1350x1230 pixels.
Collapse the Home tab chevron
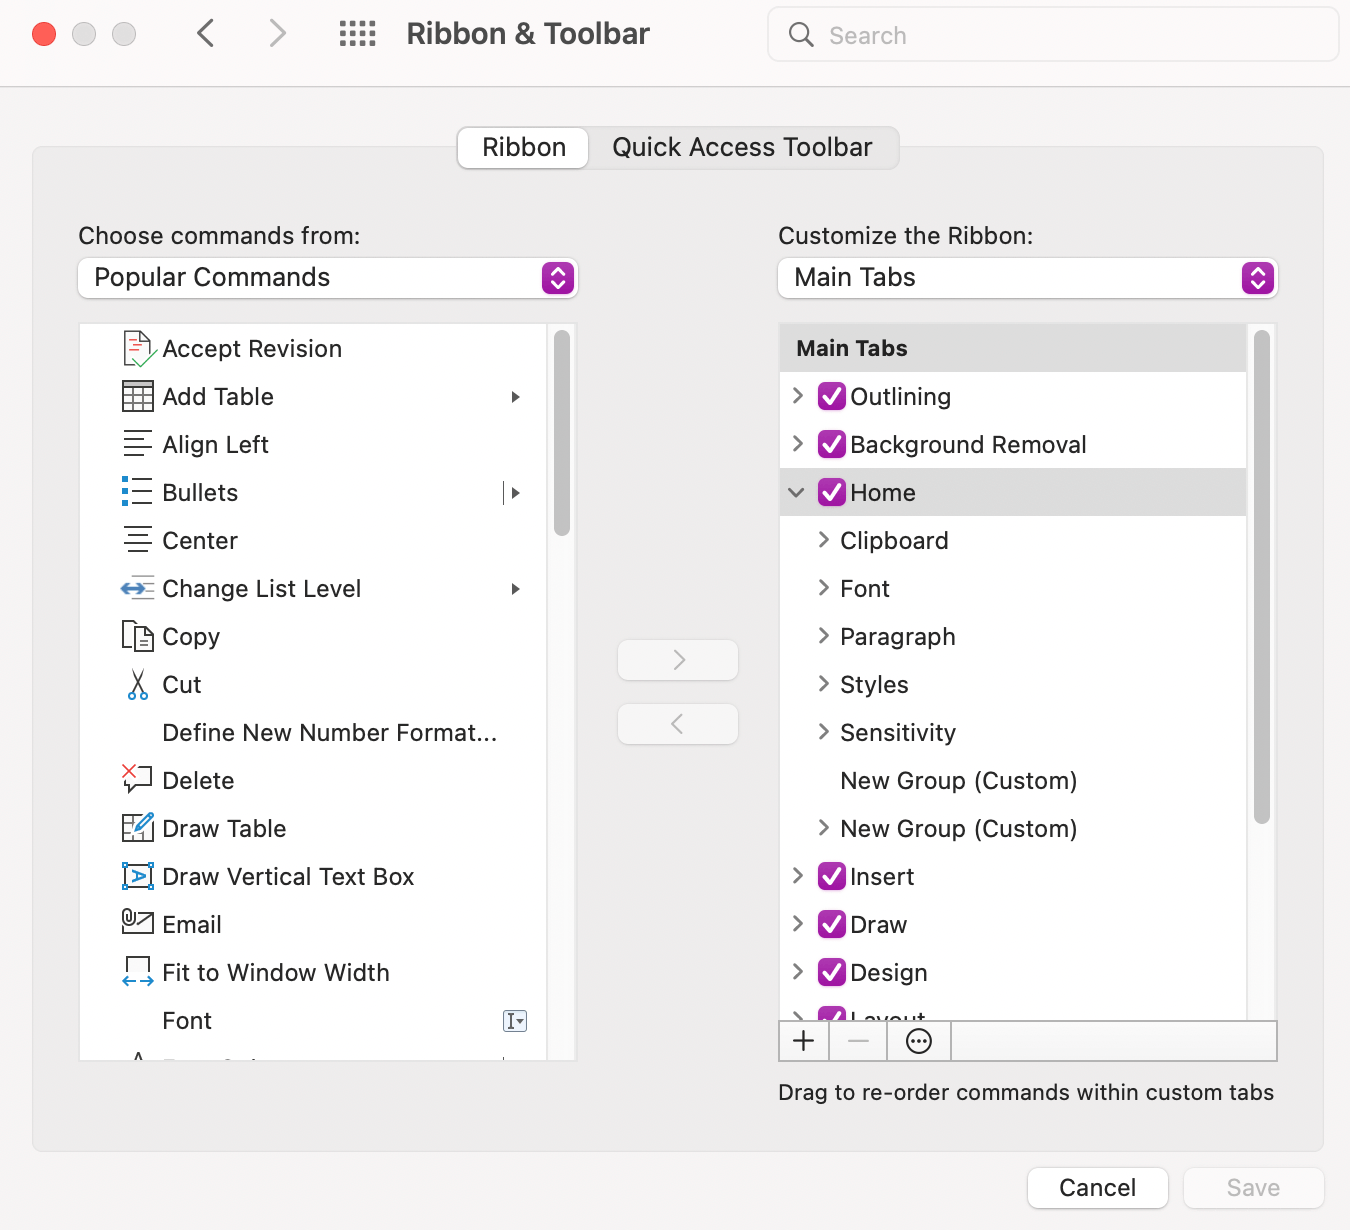pyautogui.click(x=797, y=493)
